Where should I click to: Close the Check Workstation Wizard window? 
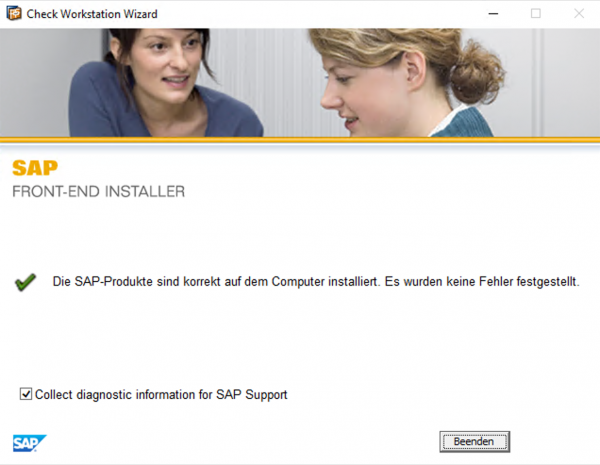click(x=579, y=14)
